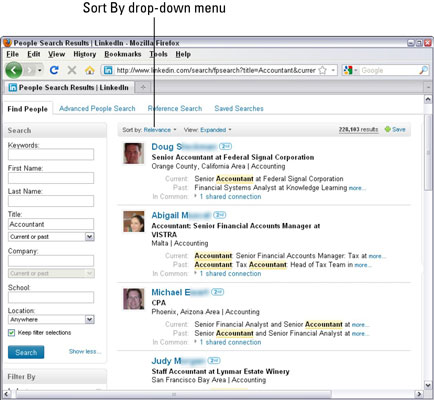Click the vertical scrollbar thumb
The image size is (434, 400).
pos(428,153)
